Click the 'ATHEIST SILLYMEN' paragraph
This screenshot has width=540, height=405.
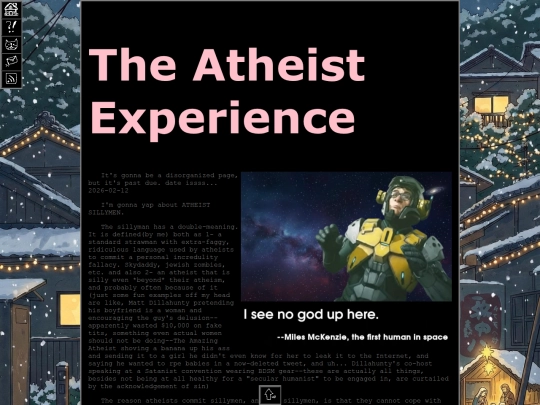(149, 209)
